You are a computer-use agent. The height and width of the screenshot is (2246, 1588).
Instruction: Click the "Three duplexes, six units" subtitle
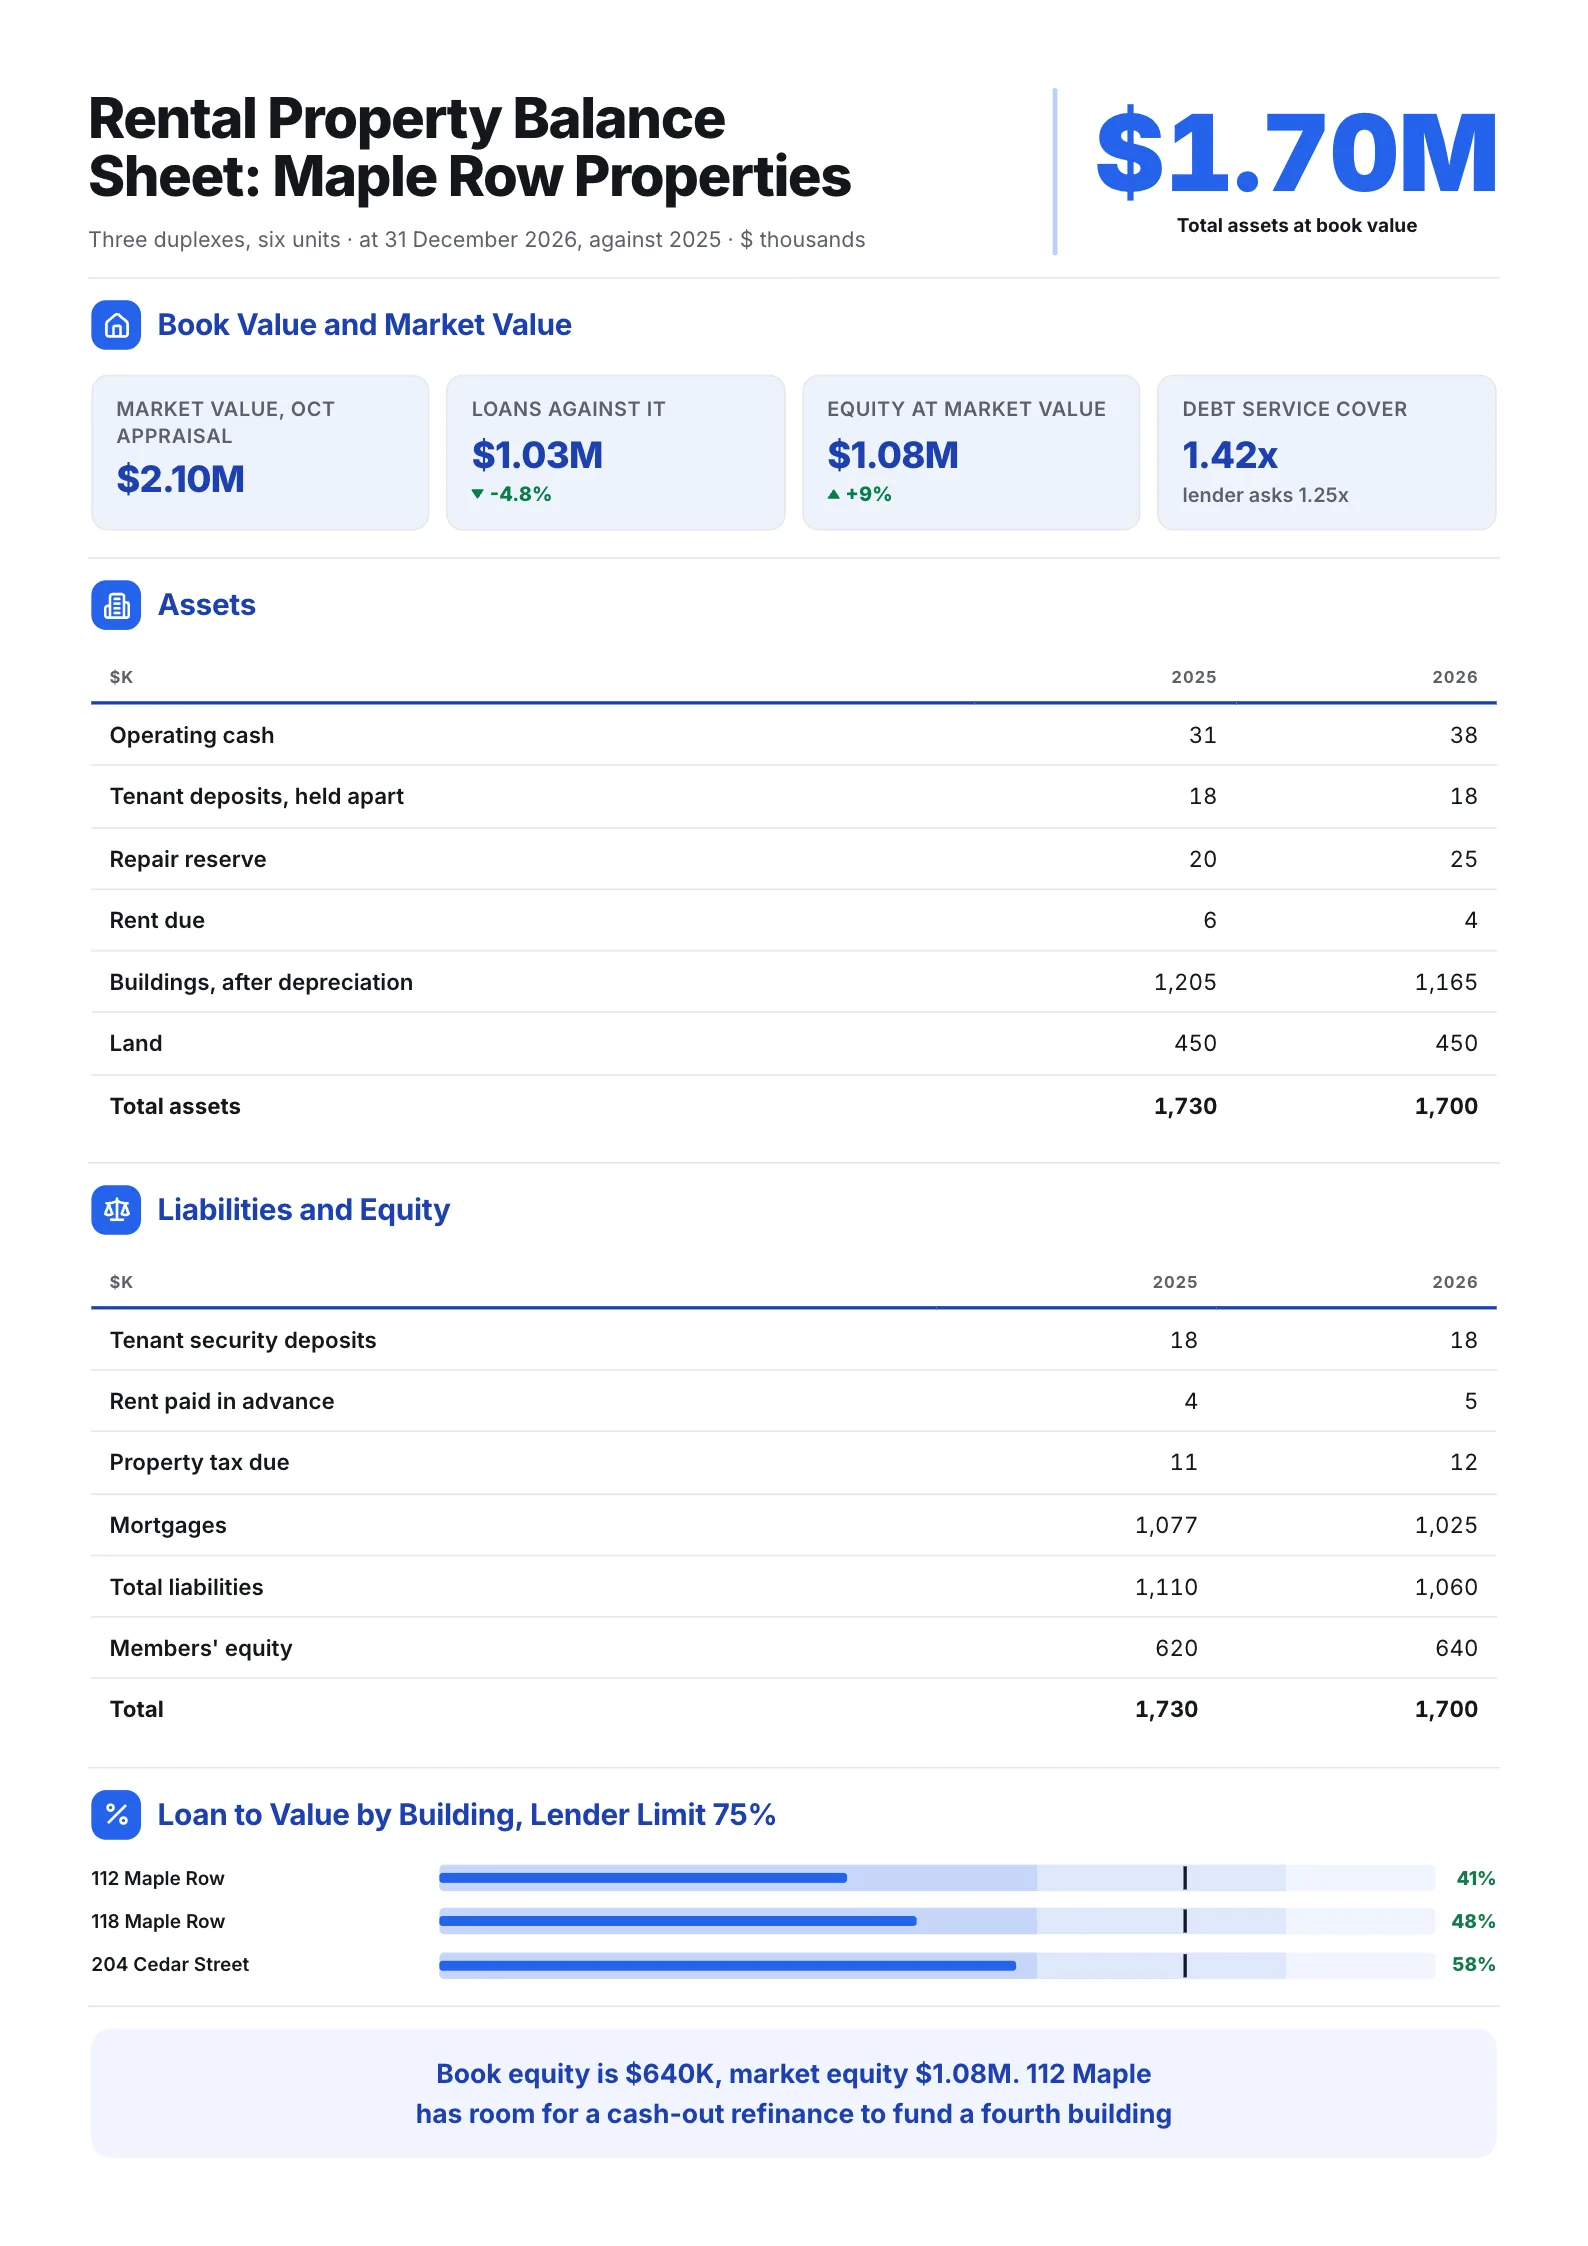[477, 240]
